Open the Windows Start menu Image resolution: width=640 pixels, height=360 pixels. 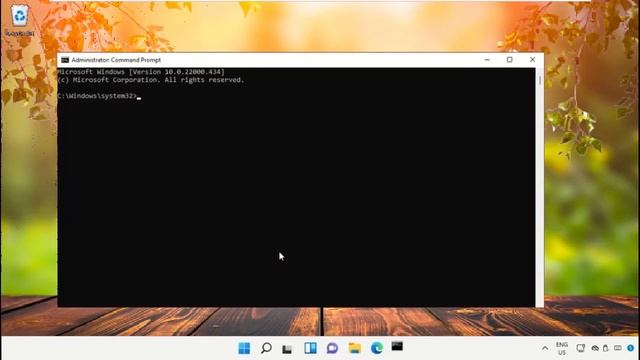[244, 348]
